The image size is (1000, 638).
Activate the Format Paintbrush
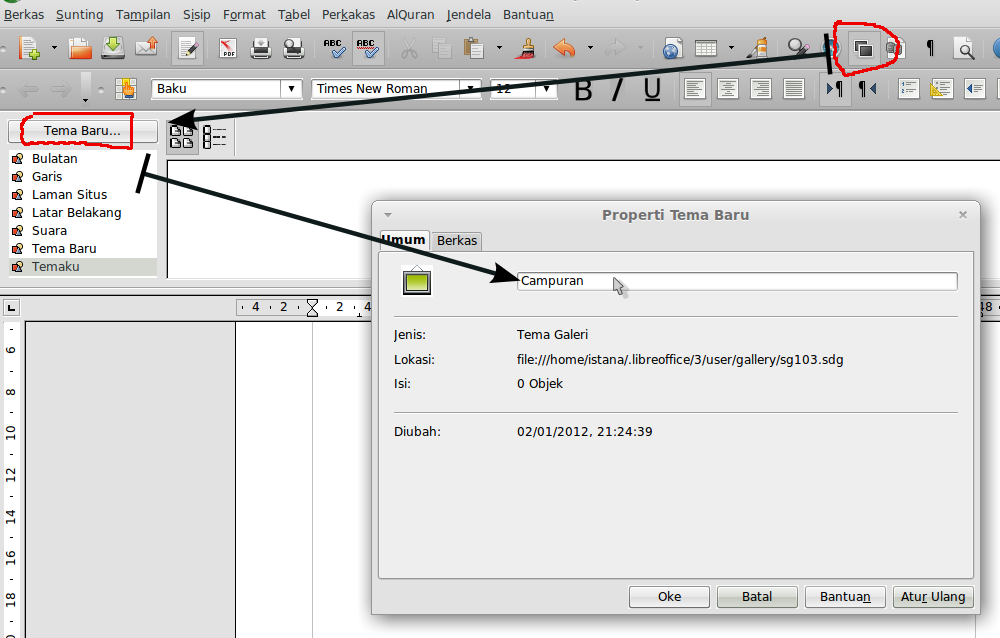527,47
